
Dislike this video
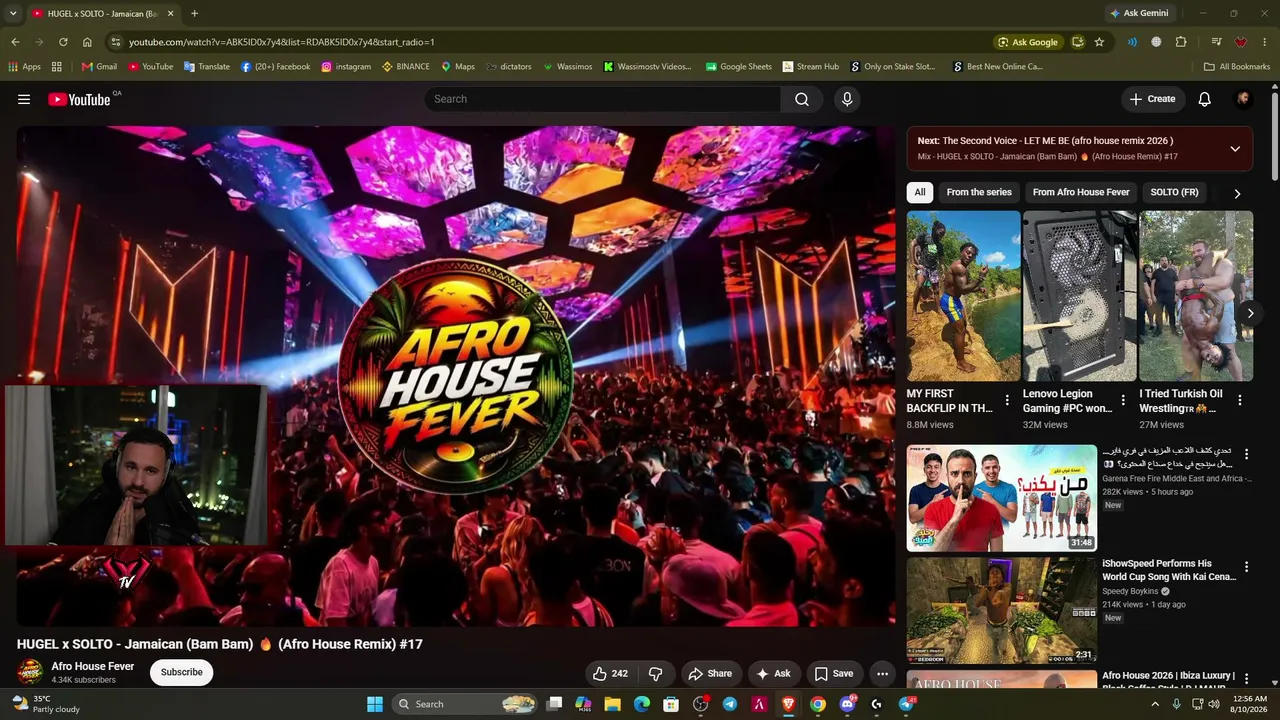click(656, 674)
